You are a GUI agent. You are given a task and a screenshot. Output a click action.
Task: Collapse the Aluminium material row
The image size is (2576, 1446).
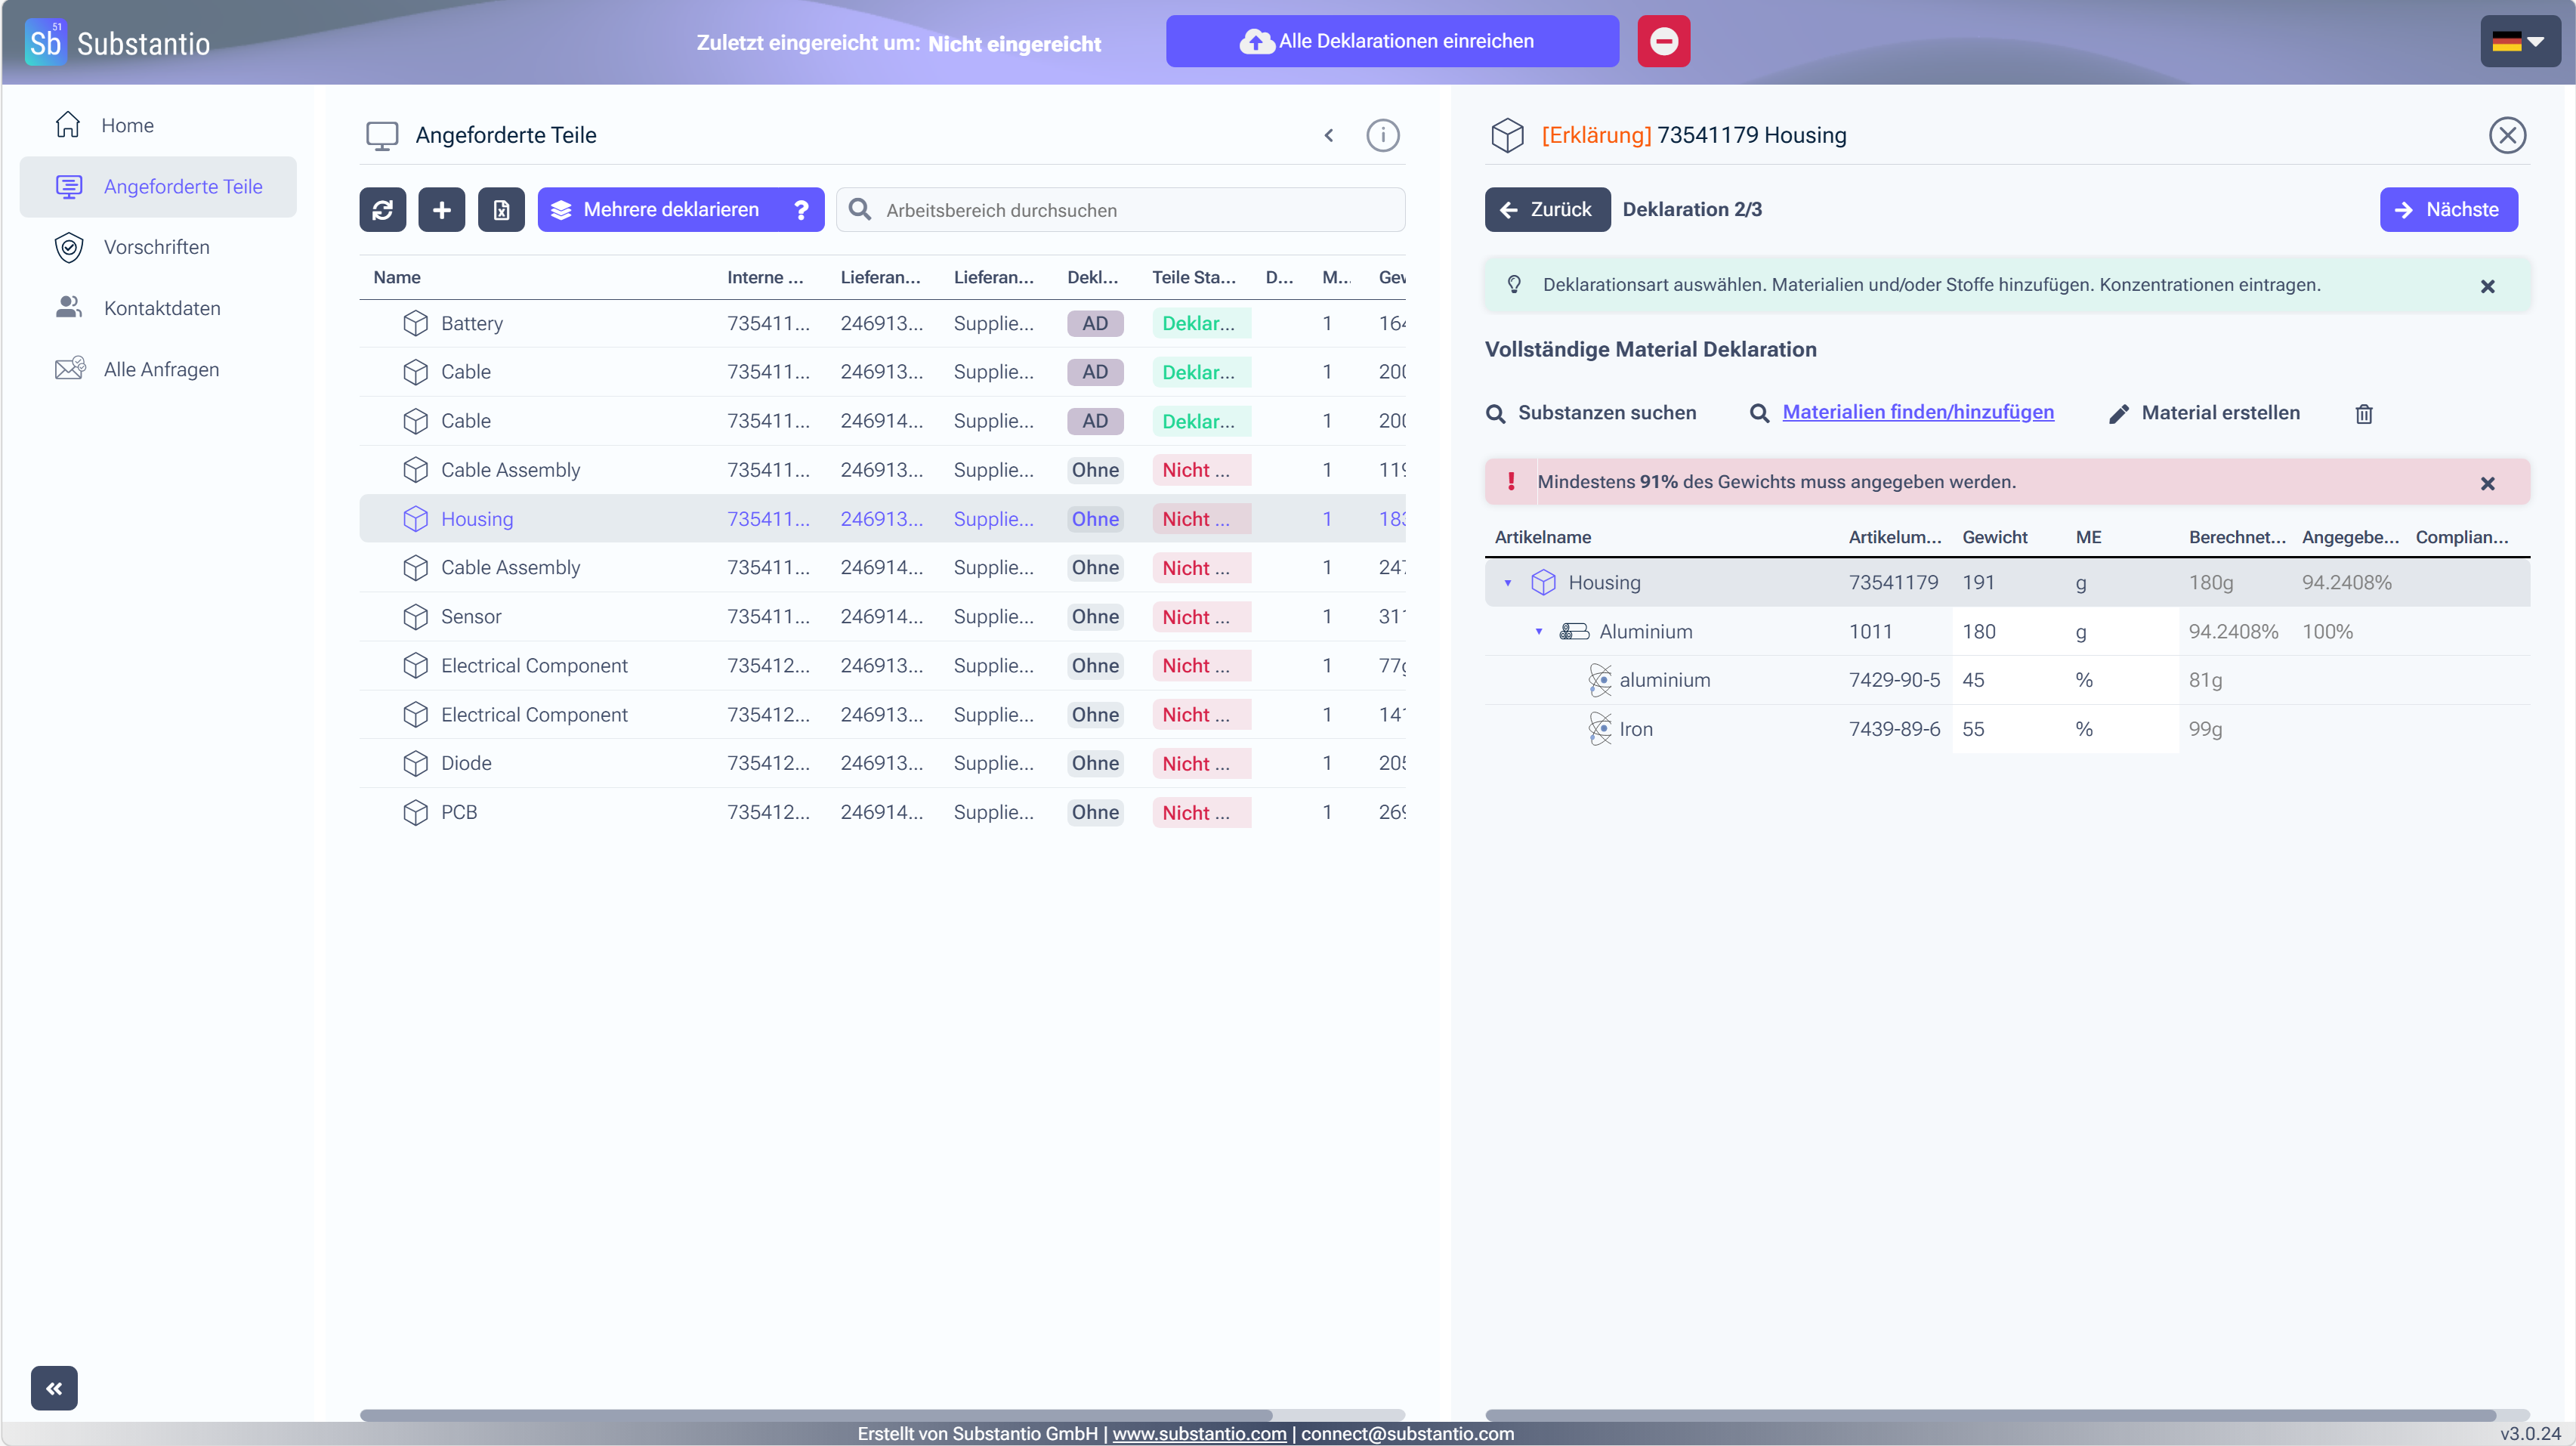pyautogui.click(x=1539, y=632)
